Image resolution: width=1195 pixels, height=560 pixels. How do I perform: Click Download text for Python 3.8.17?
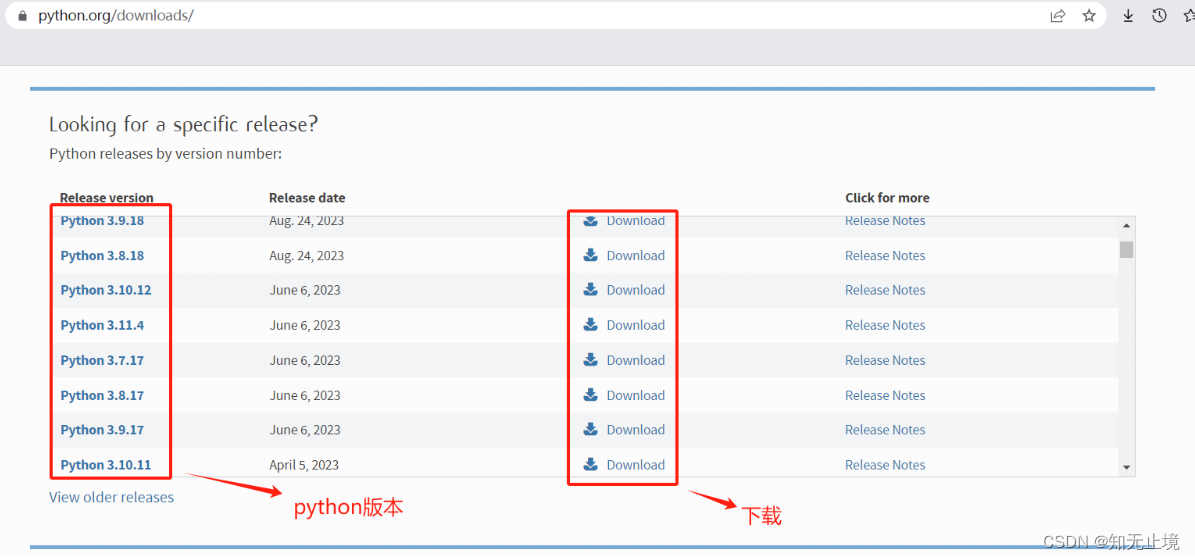(x=636, y=395)
